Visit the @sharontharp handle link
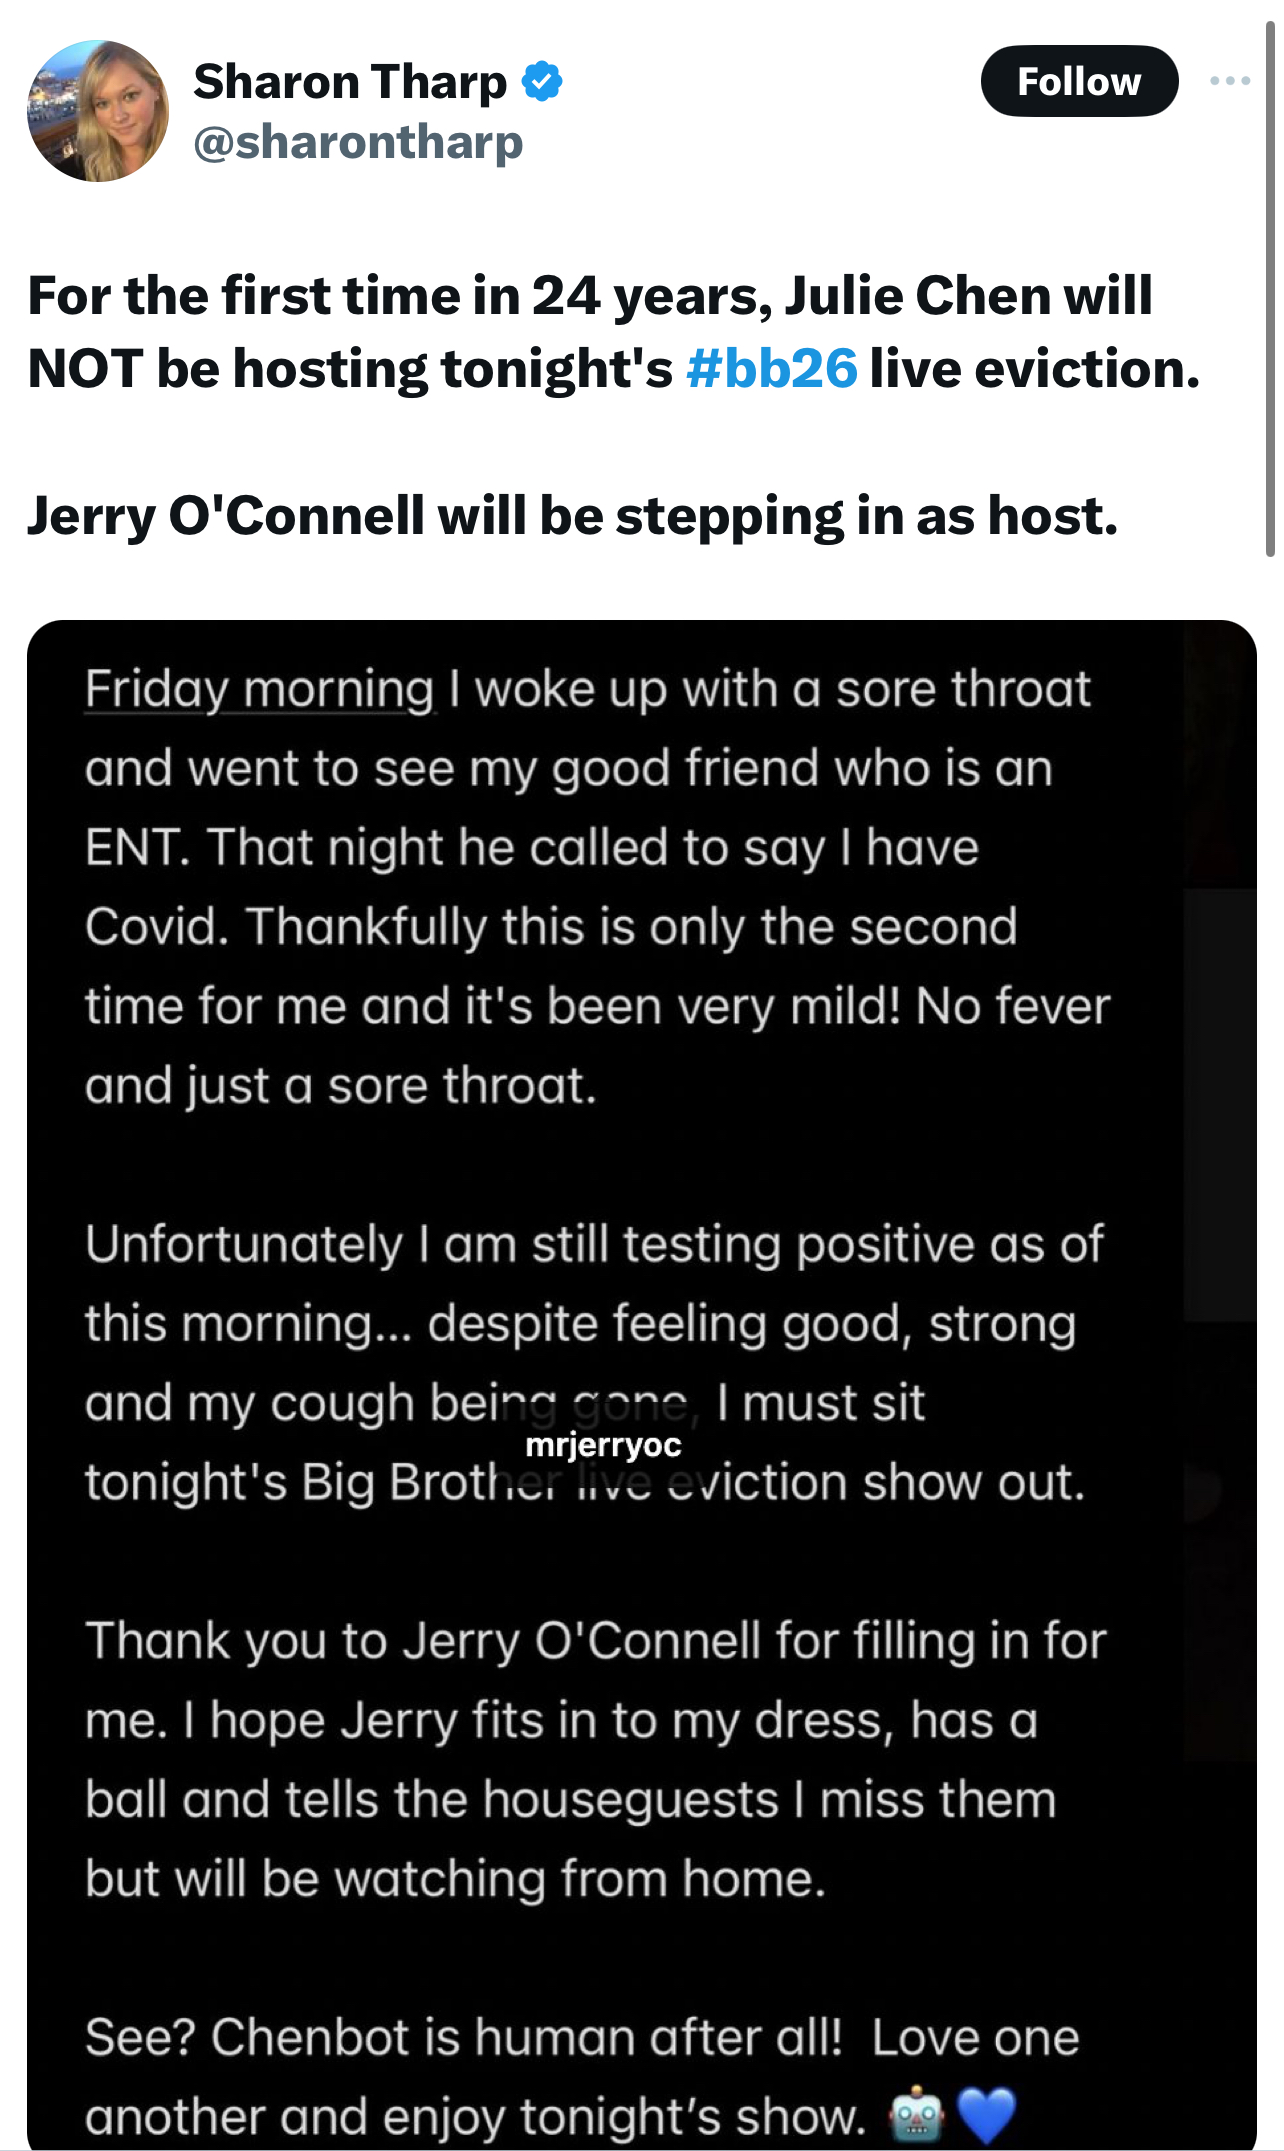The height and width of the screenshot is (2151, 1284). (x=358, y=142)
